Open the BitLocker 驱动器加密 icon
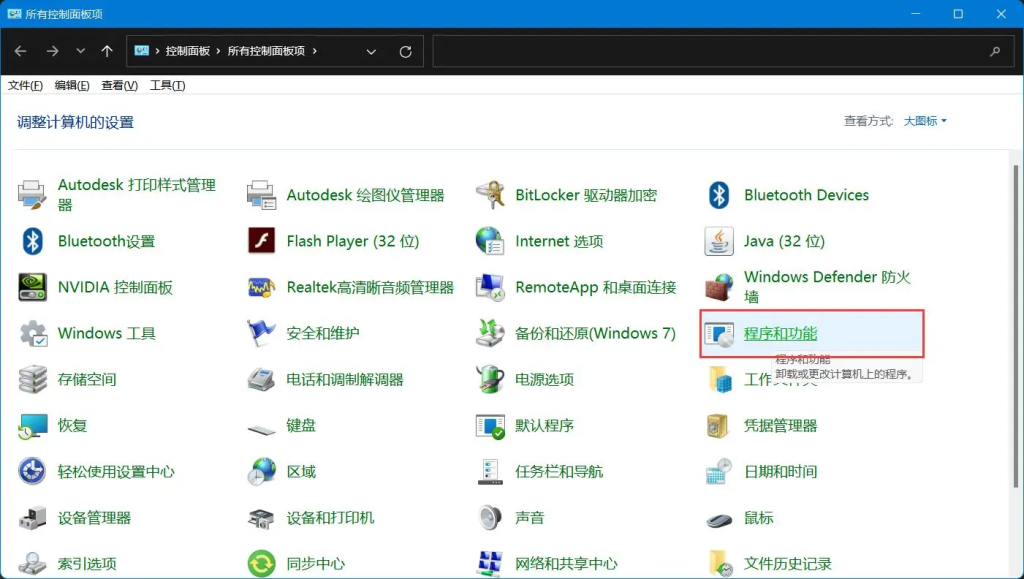 490,195
